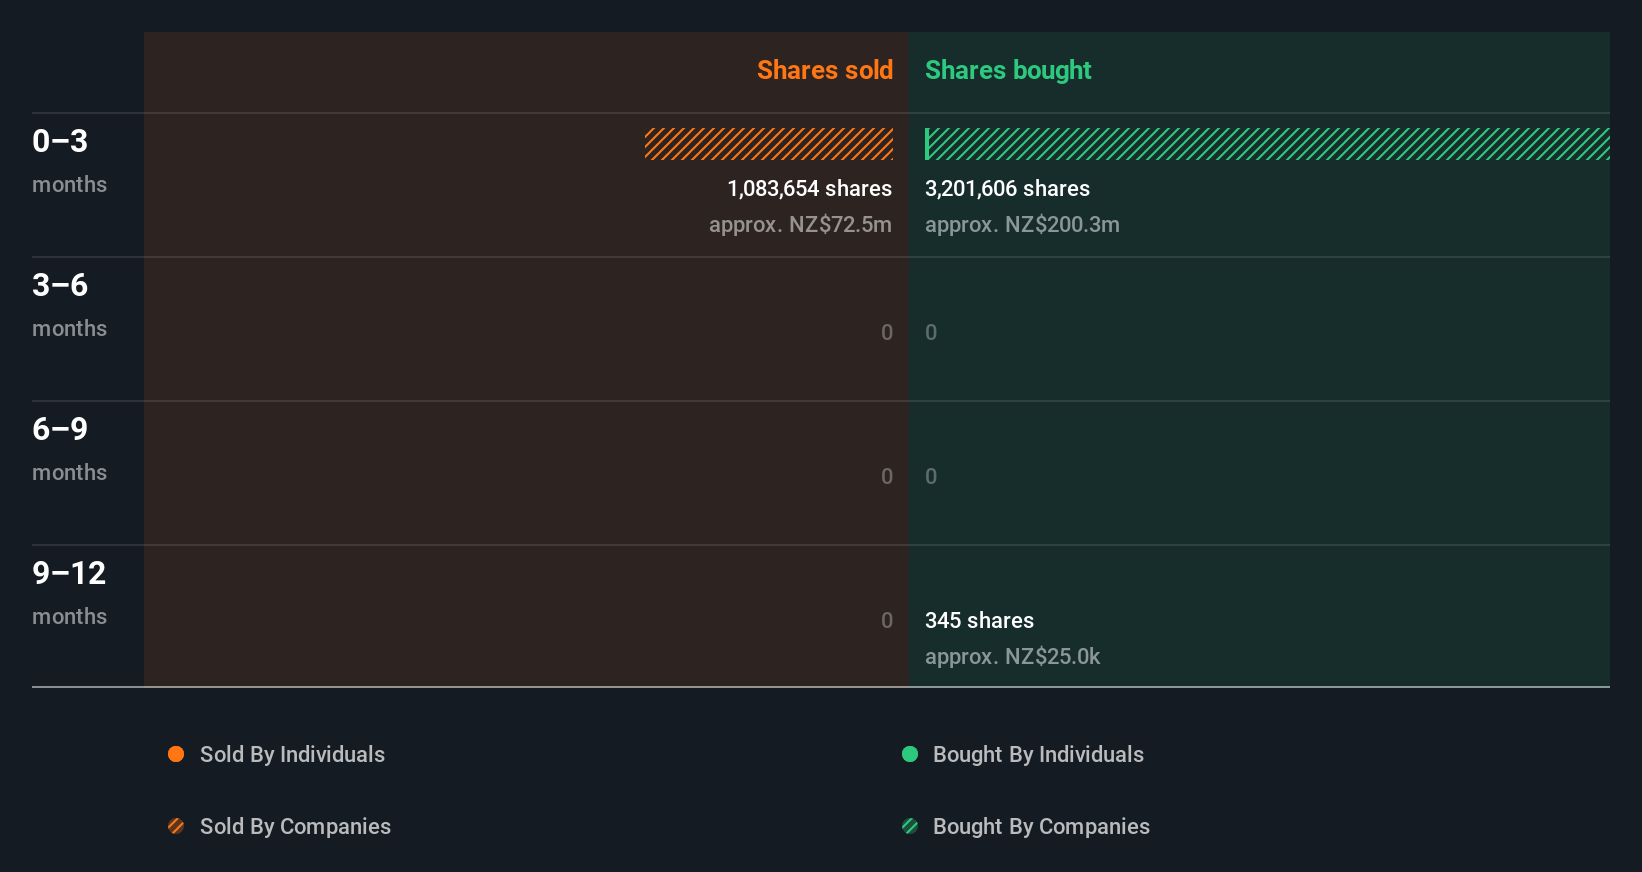Image resolution: width=1642 pixels, height=872 pixels.
Task: Click the orange hatched shares sold bar
Action: click(769, 144)
